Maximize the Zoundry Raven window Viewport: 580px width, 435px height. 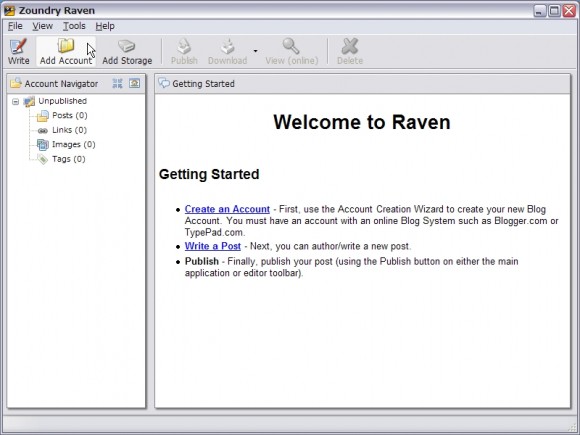tap(554, 11)
